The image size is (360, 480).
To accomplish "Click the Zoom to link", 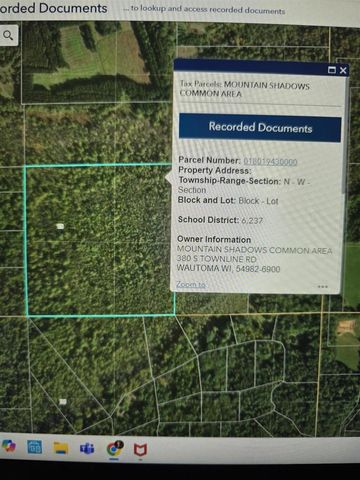I will tap(191, 284).
